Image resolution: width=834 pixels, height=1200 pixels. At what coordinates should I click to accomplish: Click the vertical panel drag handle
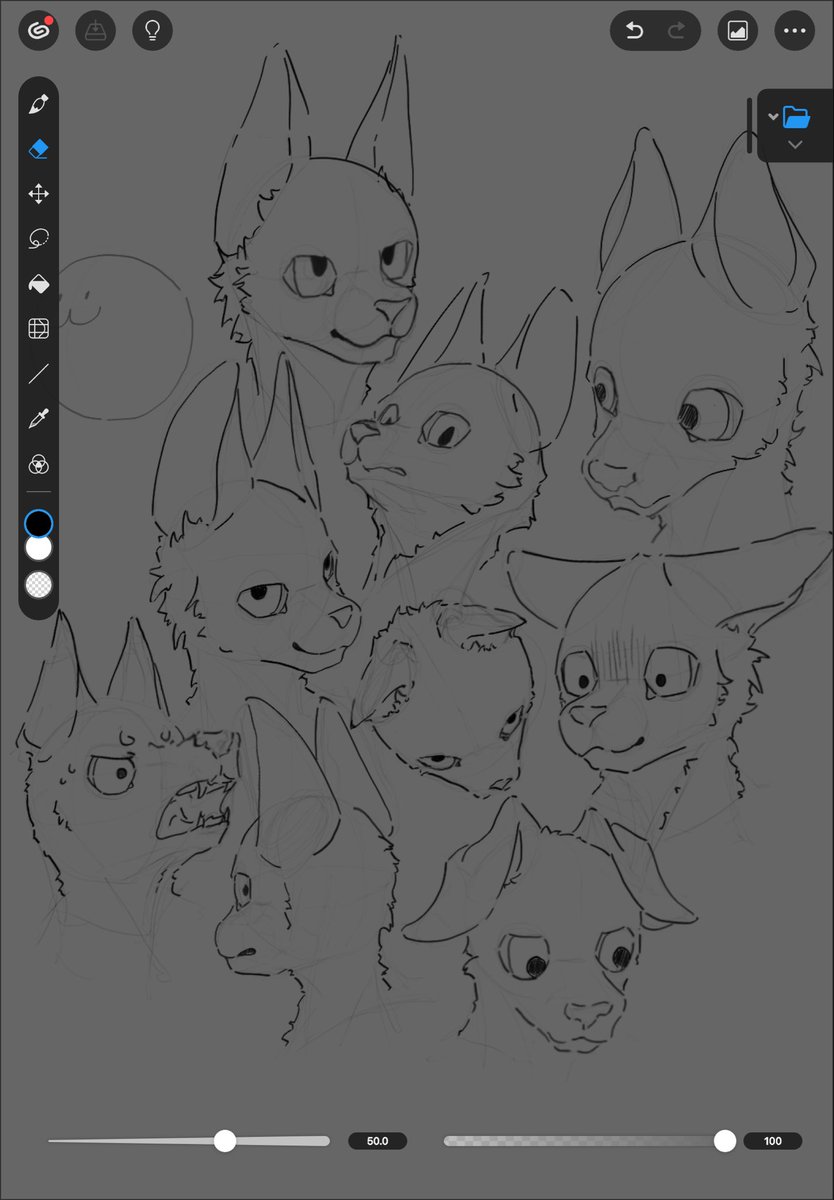[x=750, y=125]
